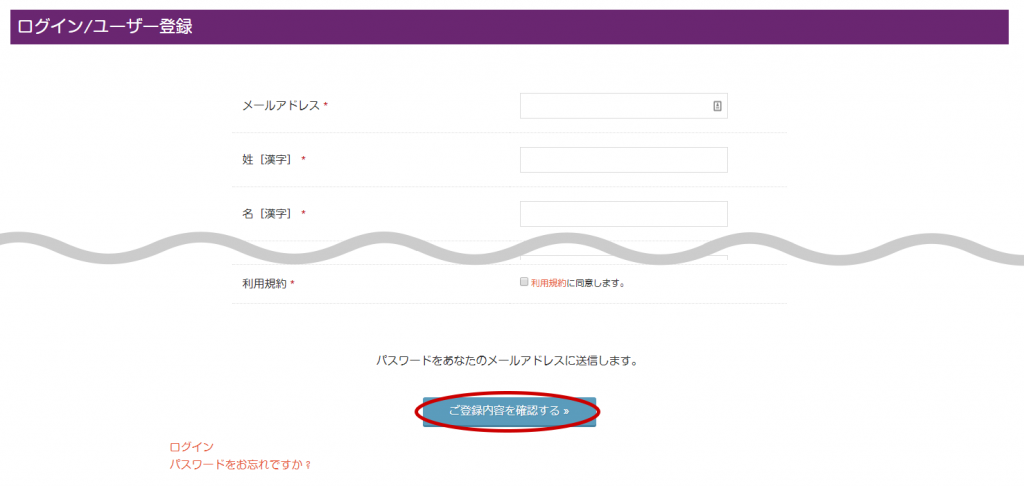Select the 名［漢字］ input field
Viewport: 1024px width, 486px height.
click(623, 213)
